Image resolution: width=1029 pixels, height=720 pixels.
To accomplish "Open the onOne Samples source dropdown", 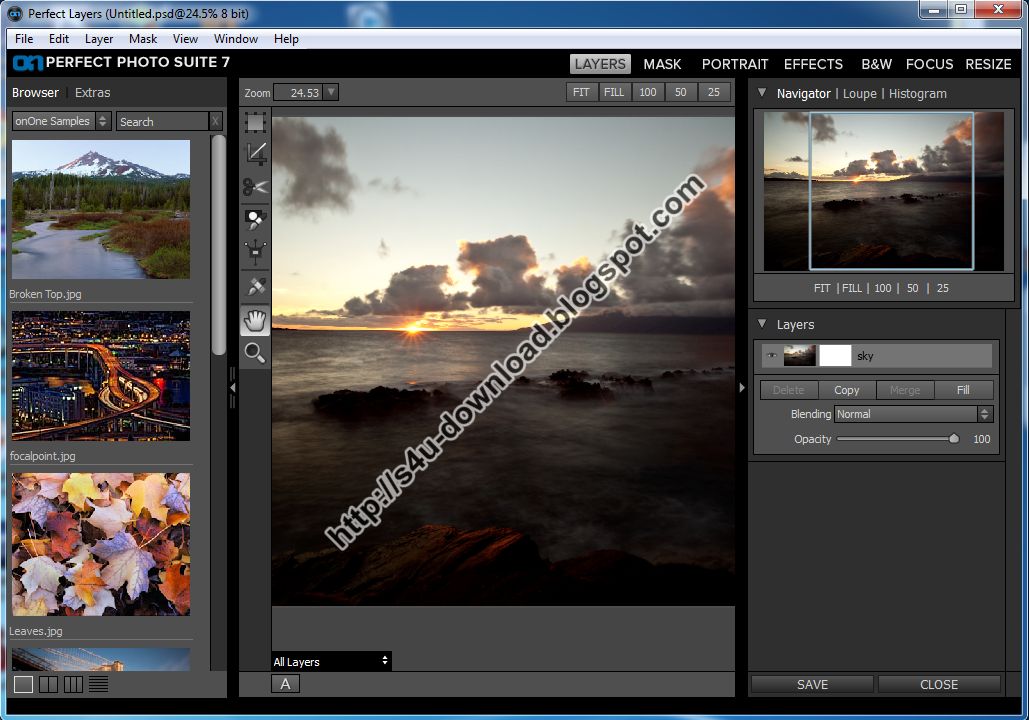I will pyautogui.click(x=62, y=121).
